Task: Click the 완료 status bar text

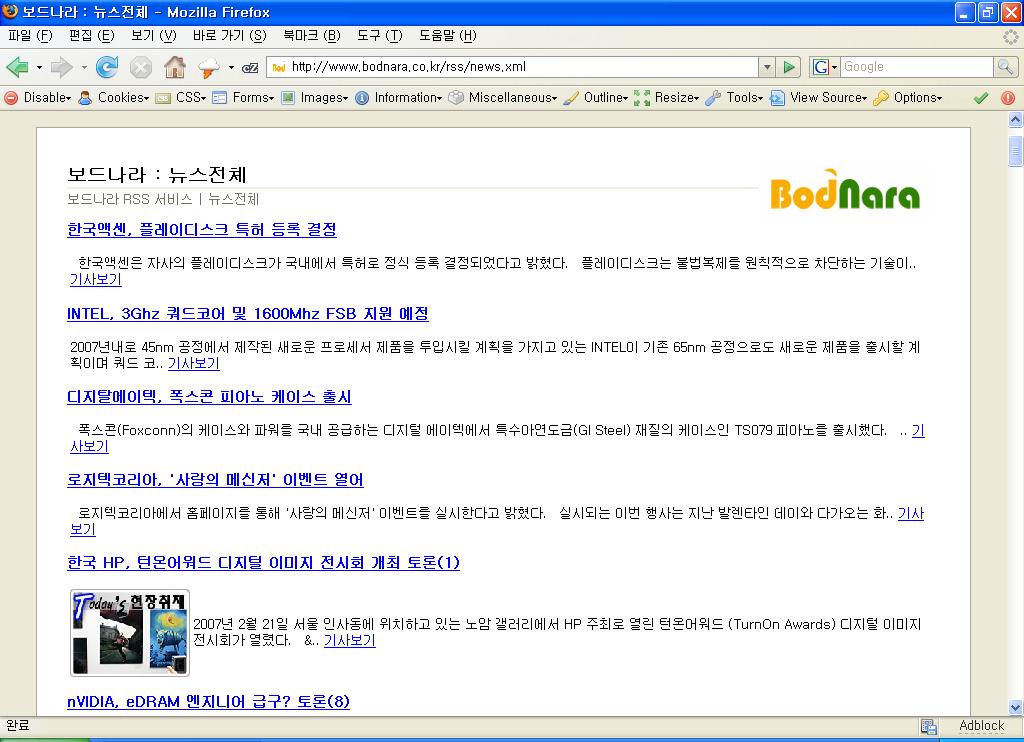Action: [18, 725]
